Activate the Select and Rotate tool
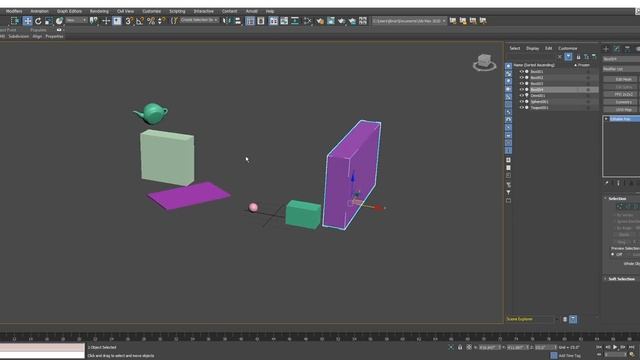The height and width of the screenshot is (360, 640). (38, 21)
